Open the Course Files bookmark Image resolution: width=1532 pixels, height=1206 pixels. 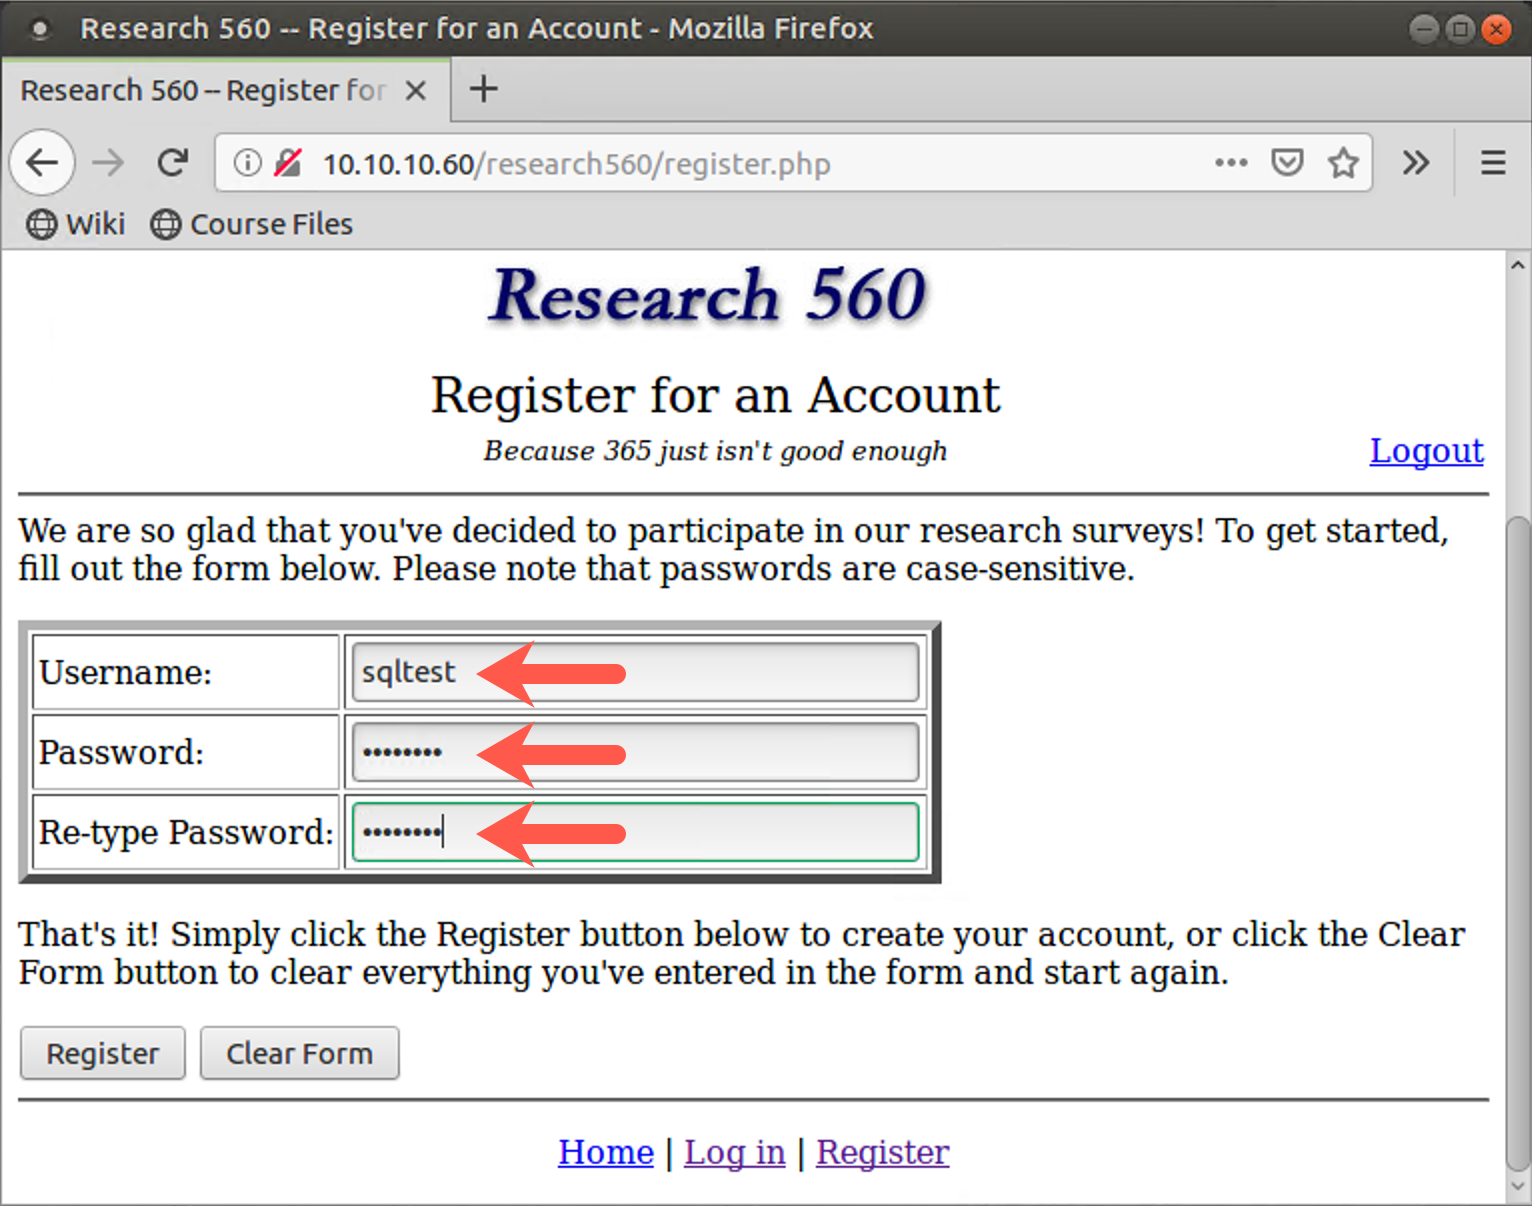[x=251, y=224]
